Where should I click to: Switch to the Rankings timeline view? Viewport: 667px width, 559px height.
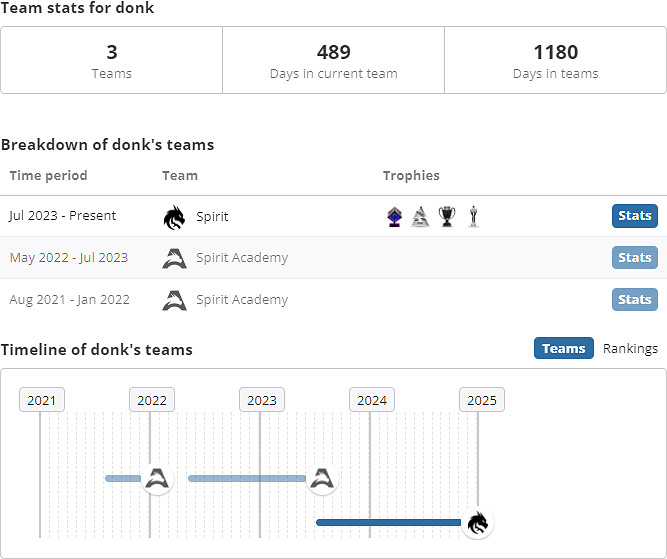click(x=630, y=348)
